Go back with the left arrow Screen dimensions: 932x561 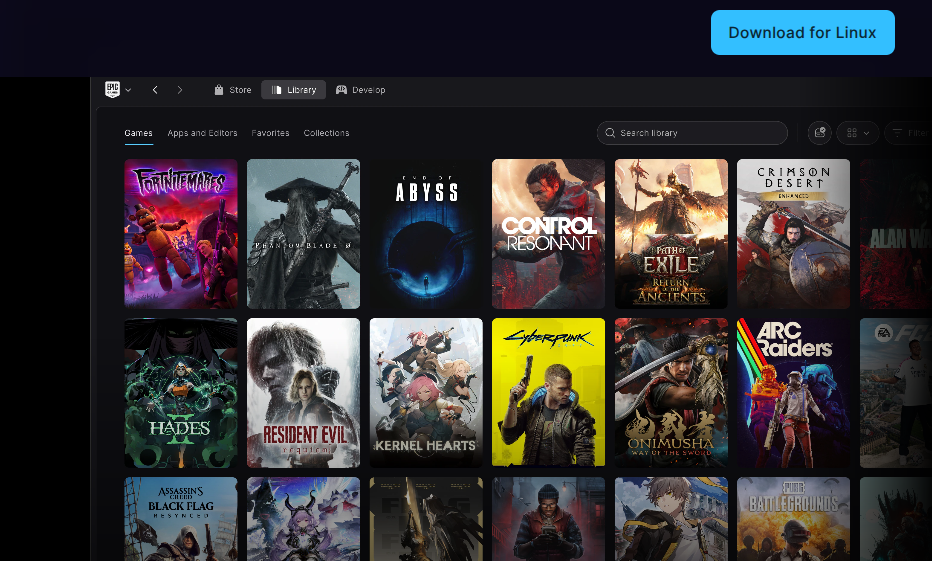pyautogui.click(x=155, y=90)
